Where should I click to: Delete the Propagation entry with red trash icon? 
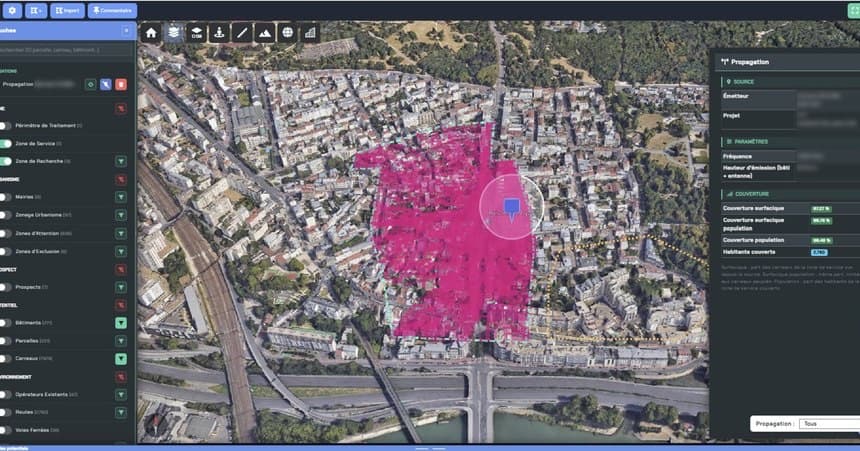(x=121, y=84)
